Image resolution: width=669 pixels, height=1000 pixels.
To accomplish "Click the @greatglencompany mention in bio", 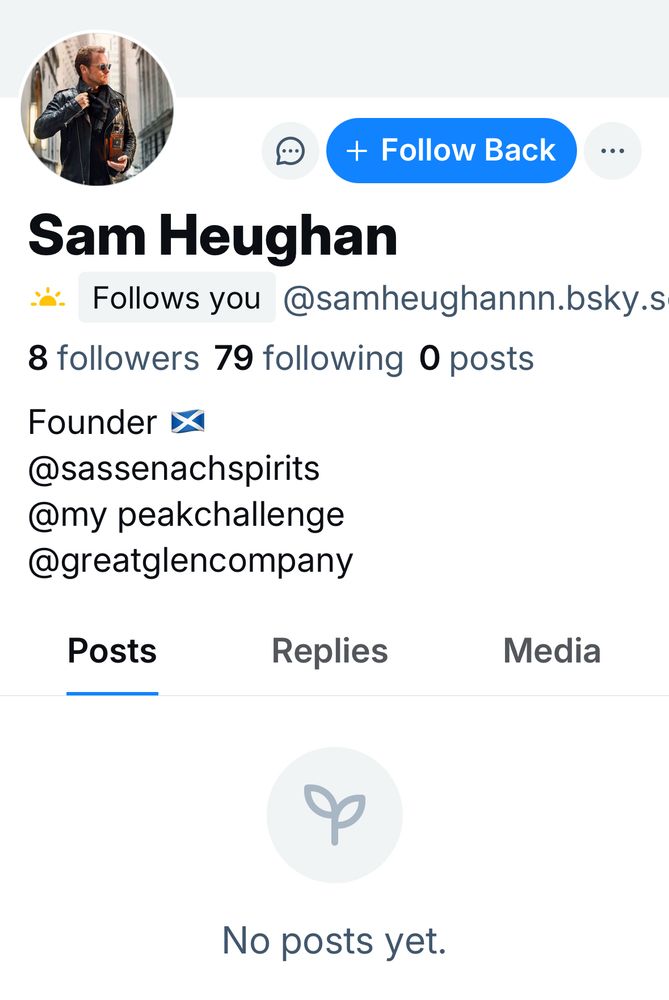I will pyautogui.click(x=190, y=561).
